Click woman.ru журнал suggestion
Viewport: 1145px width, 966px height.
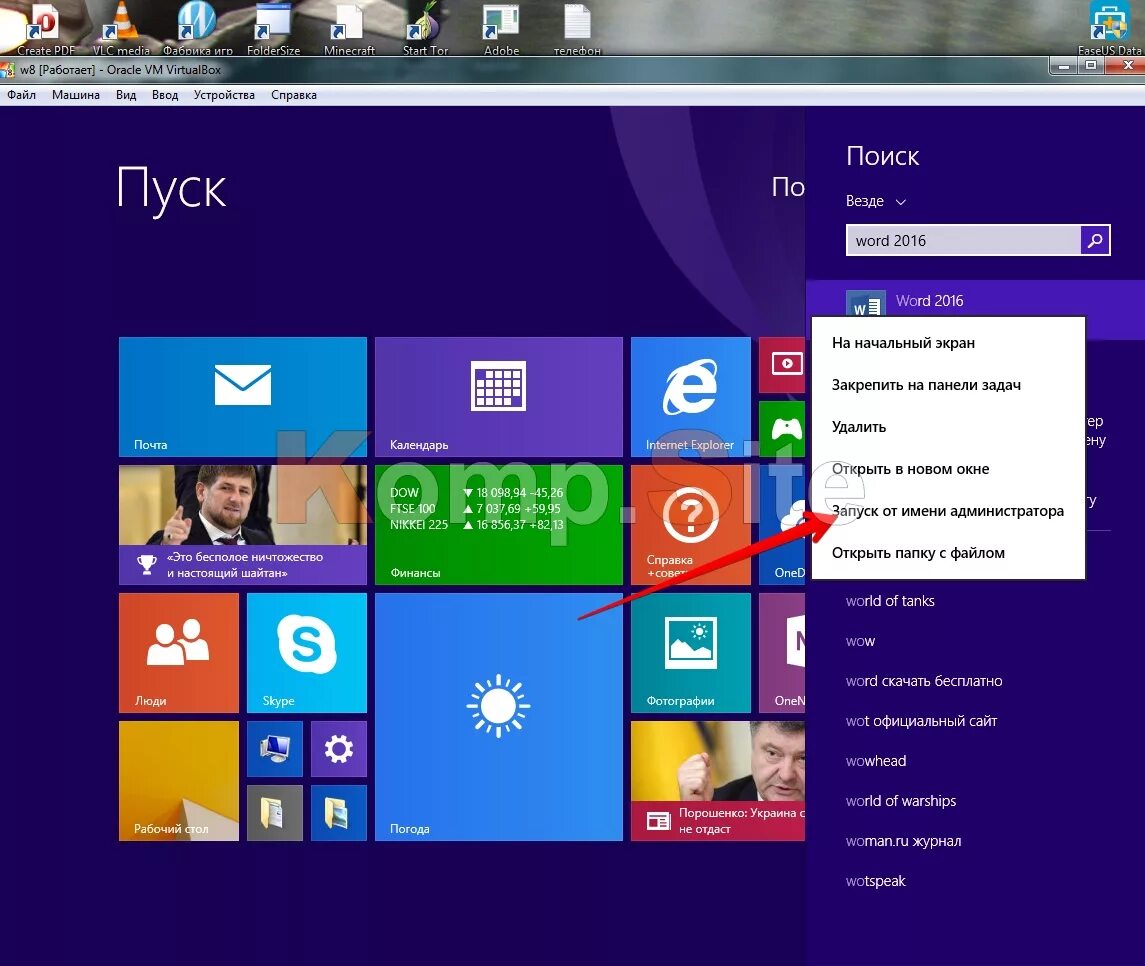coord(903,841)
